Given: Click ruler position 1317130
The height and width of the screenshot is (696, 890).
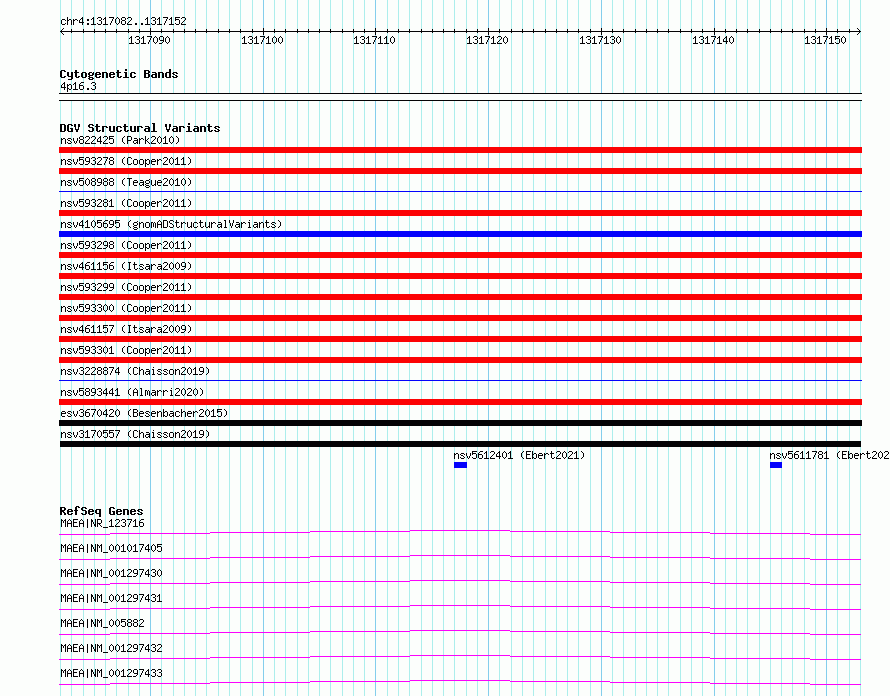Looking at the screenshot, I should click(x=600, y=40).
